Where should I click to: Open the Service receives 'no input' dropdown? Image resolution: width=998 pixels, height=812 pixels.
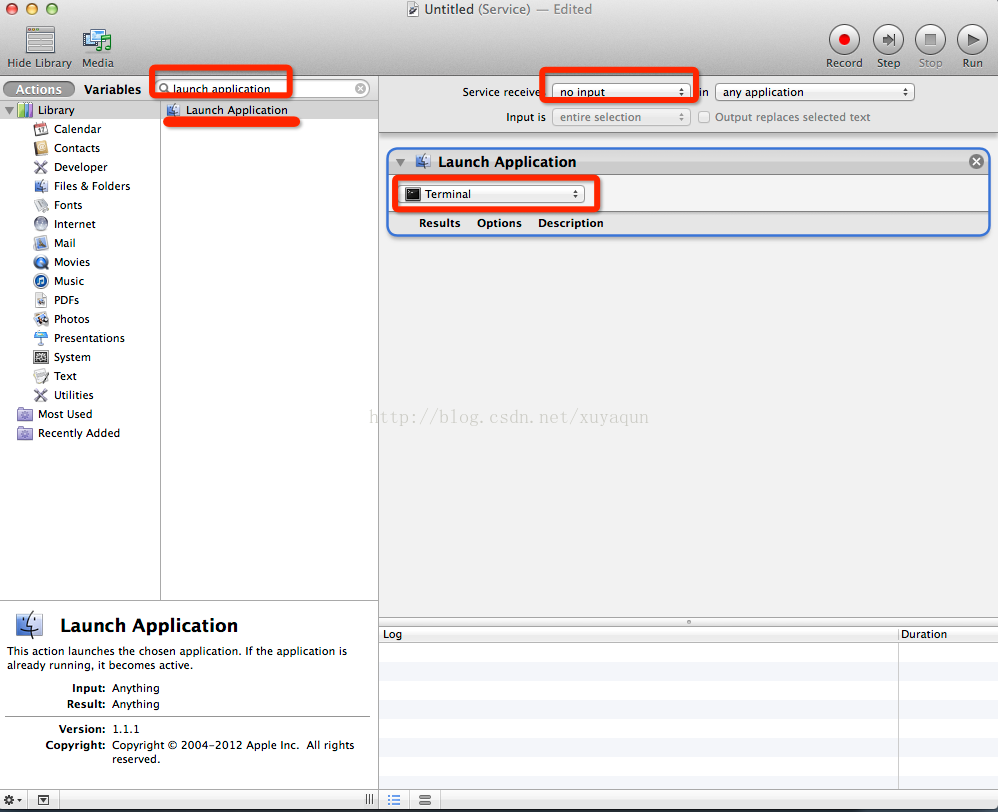point(621,92)
